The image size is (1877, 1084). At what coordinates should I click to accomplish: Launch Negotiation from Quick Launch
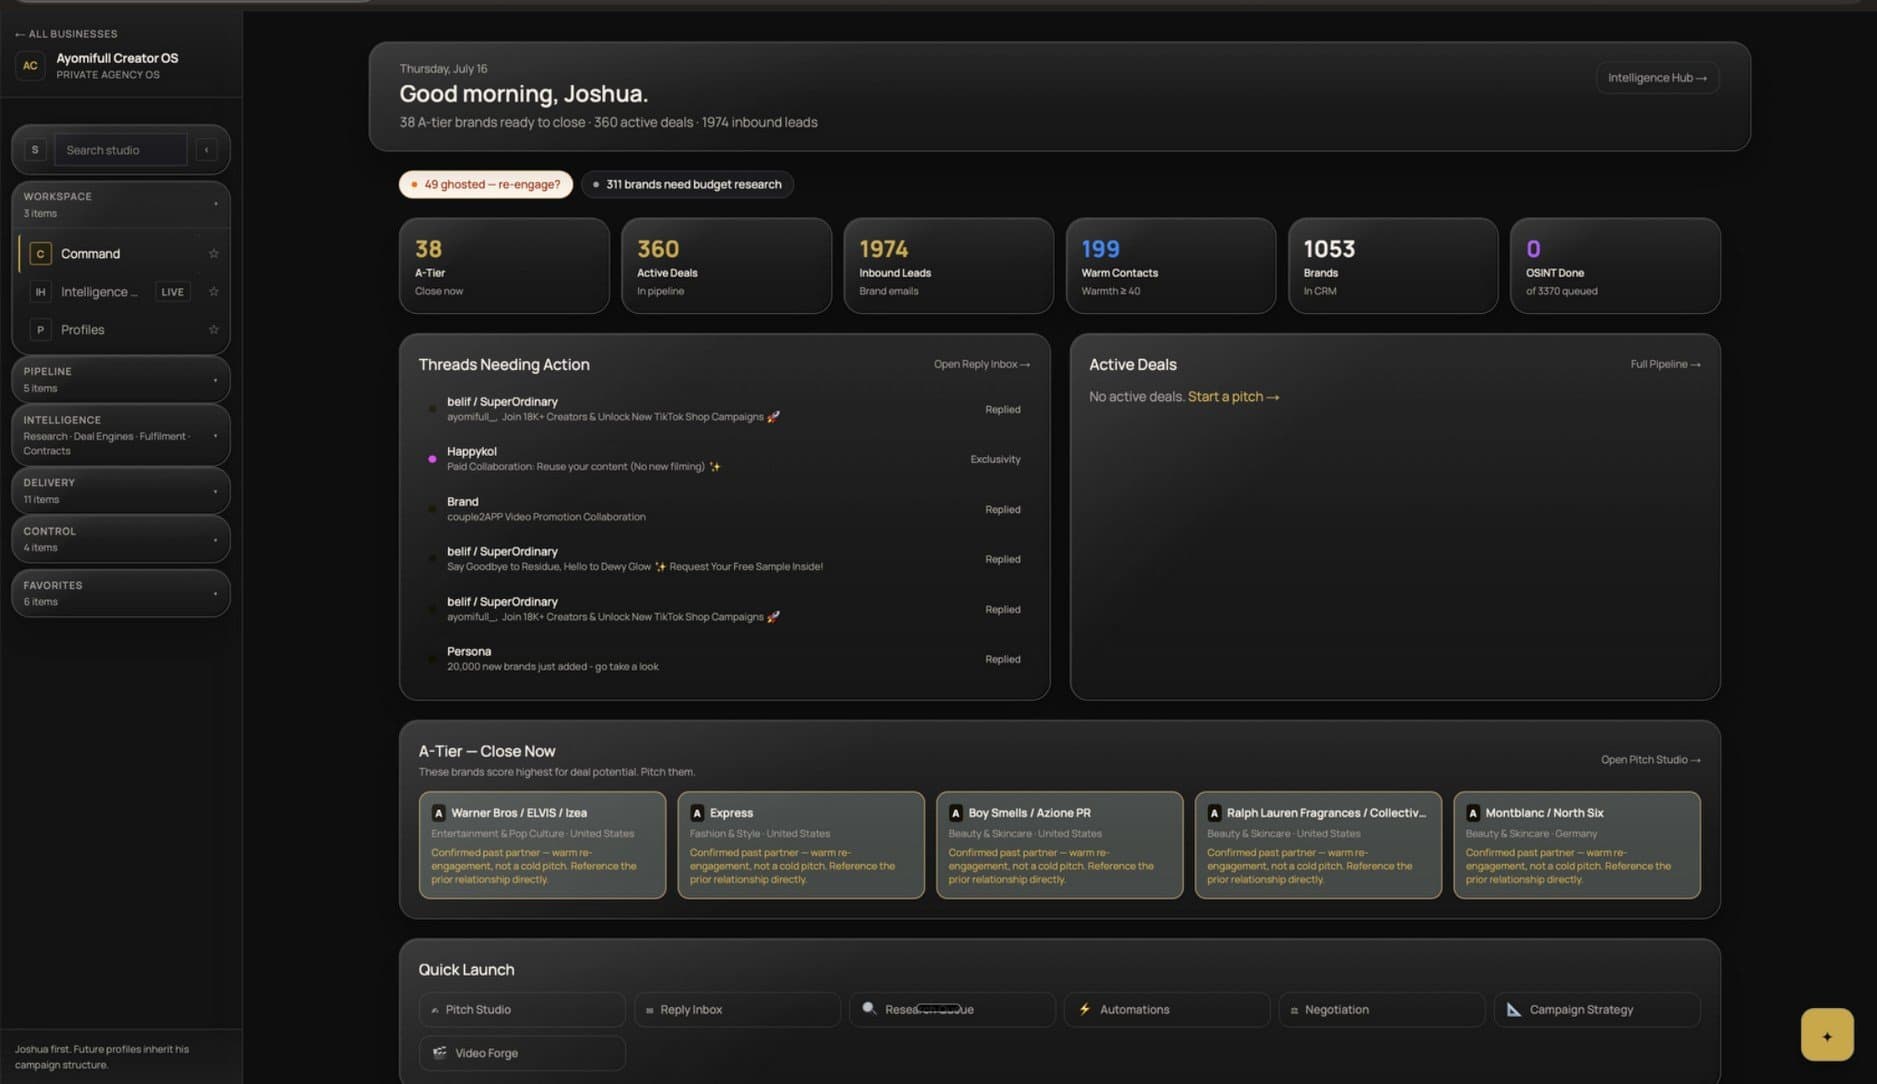[x=1382, y=1010]
